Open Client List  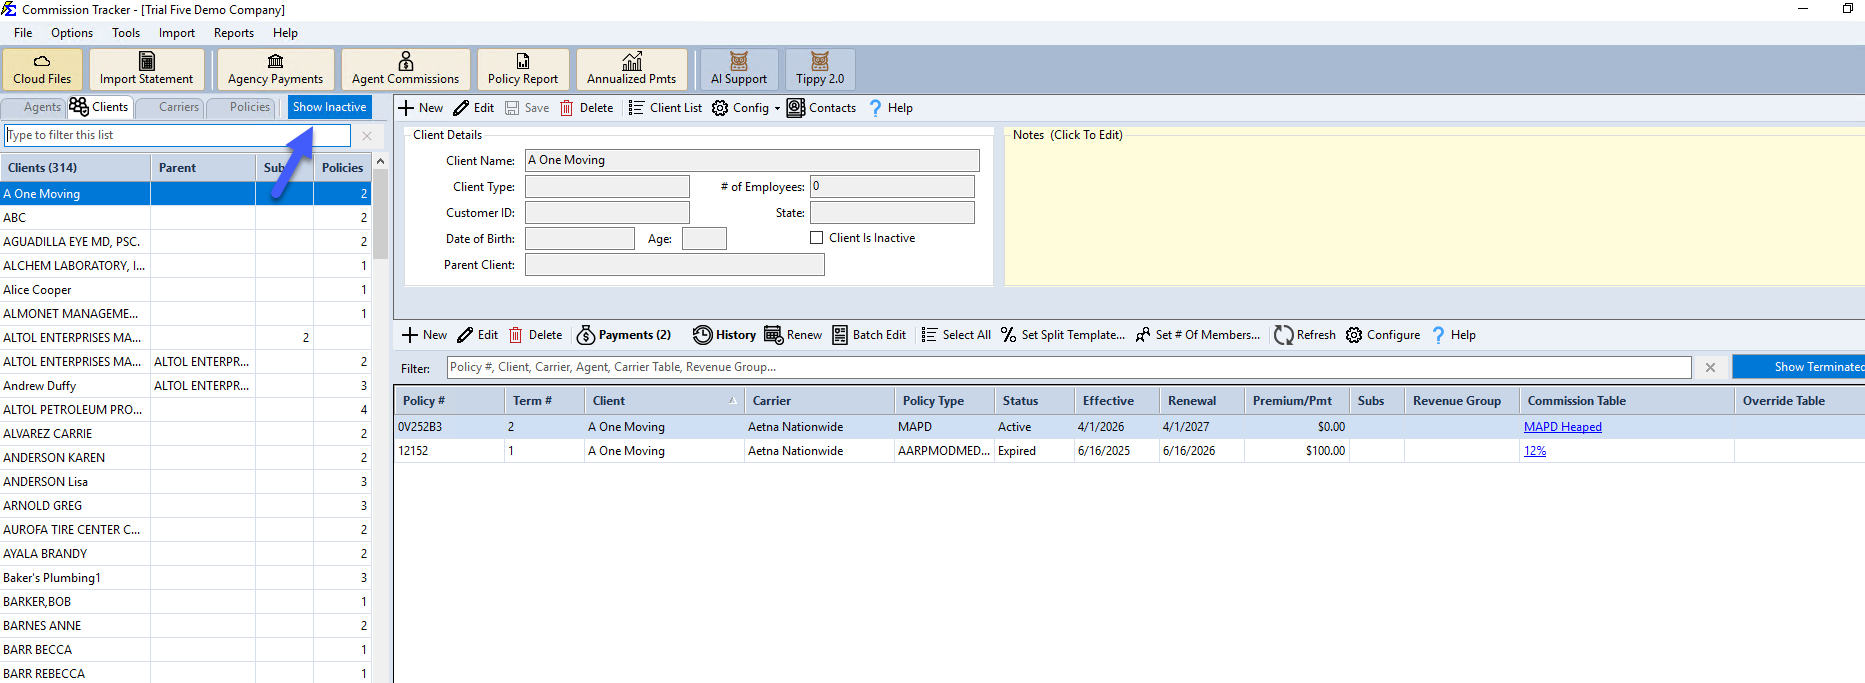point(665,108)
